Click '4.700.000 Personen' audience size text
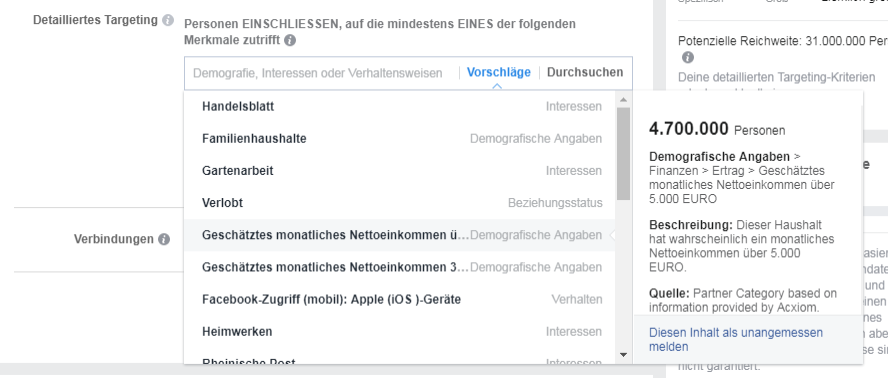Image resolution: width=888 pixels, height=378 pixels. (717, 129)
